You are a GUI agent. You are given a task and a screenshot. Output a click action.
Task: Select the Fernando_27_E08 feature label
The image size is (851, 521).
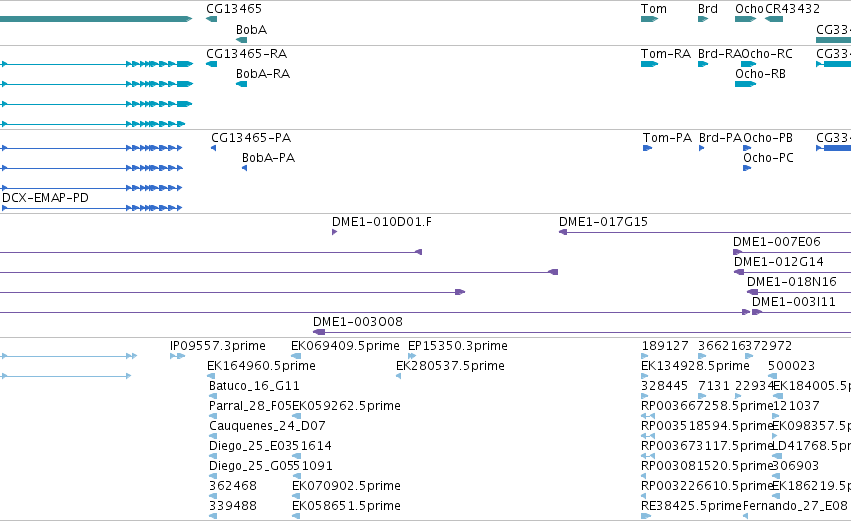tap(795, 506)
